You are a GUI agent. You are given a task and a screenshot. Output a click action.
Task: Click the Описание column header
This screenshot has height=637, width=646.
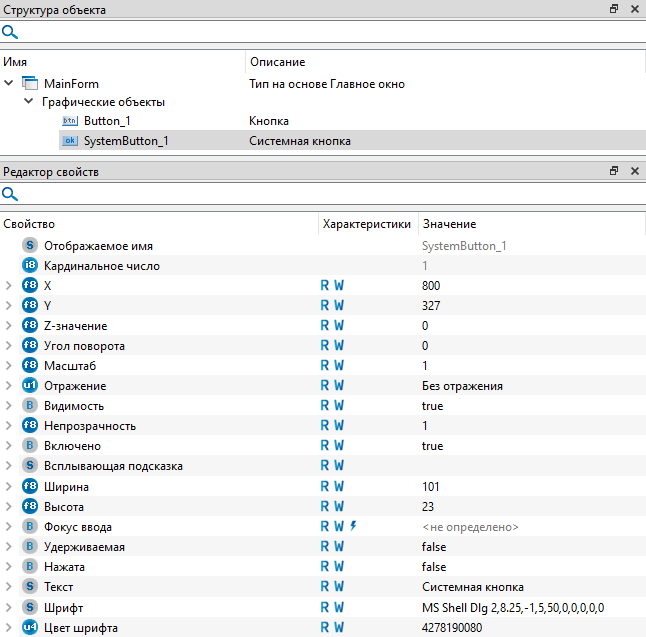[277, 62]
